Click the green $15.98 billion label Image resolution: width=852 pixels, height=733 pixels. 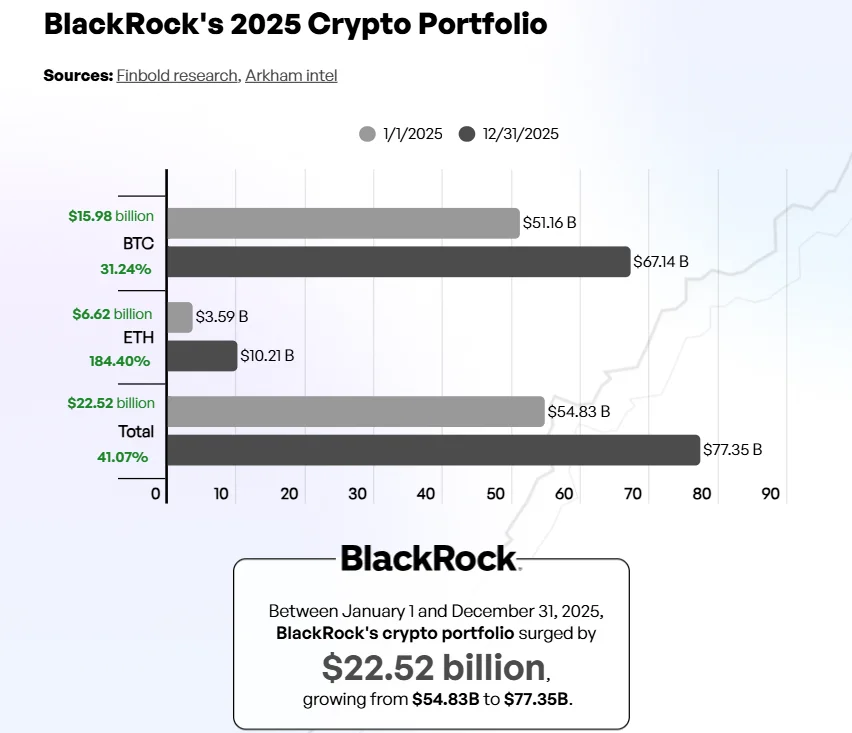click(x=111, y=216)
